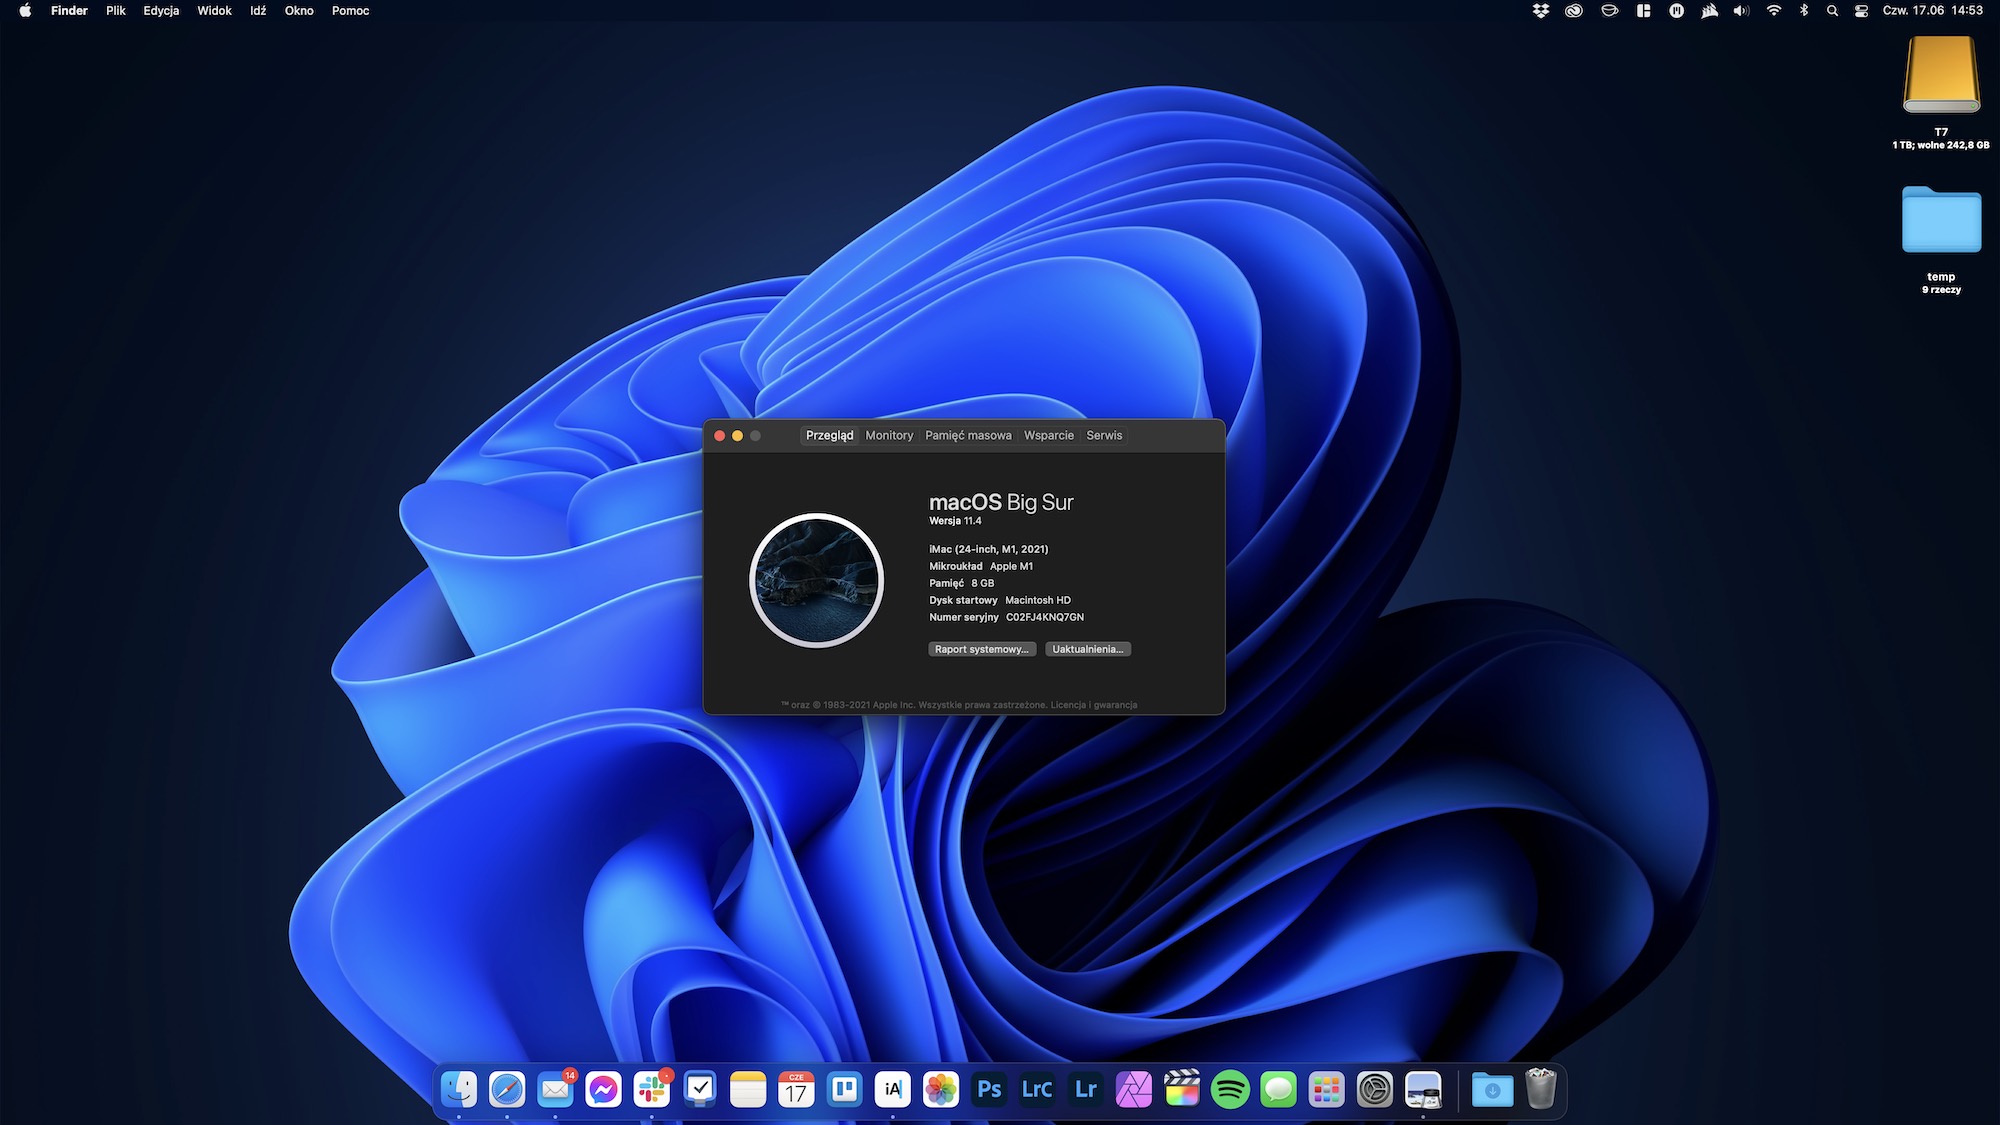
Task: Switch to the Serwis tab
Action: 1104,435
